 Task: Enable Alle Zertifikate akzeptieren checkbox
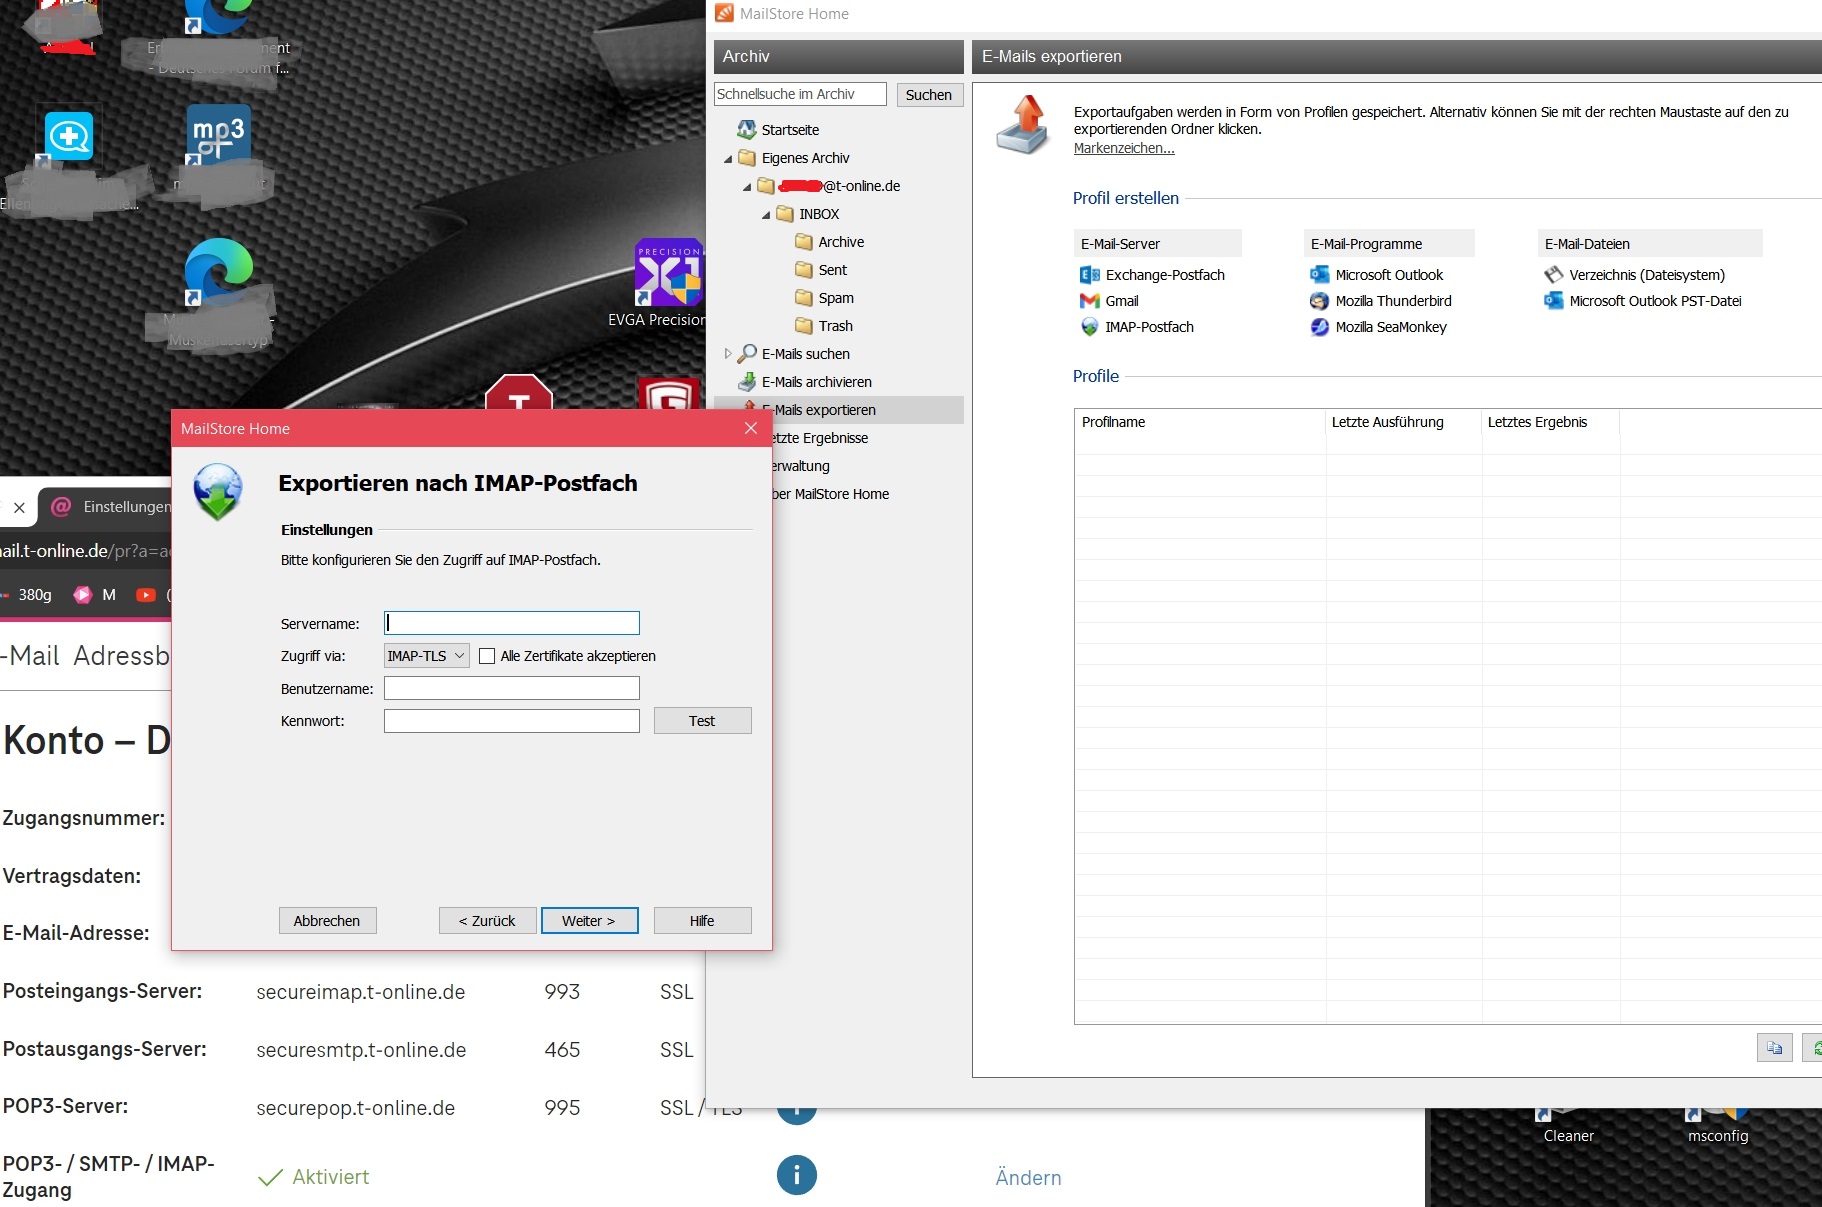click(487, 656)
